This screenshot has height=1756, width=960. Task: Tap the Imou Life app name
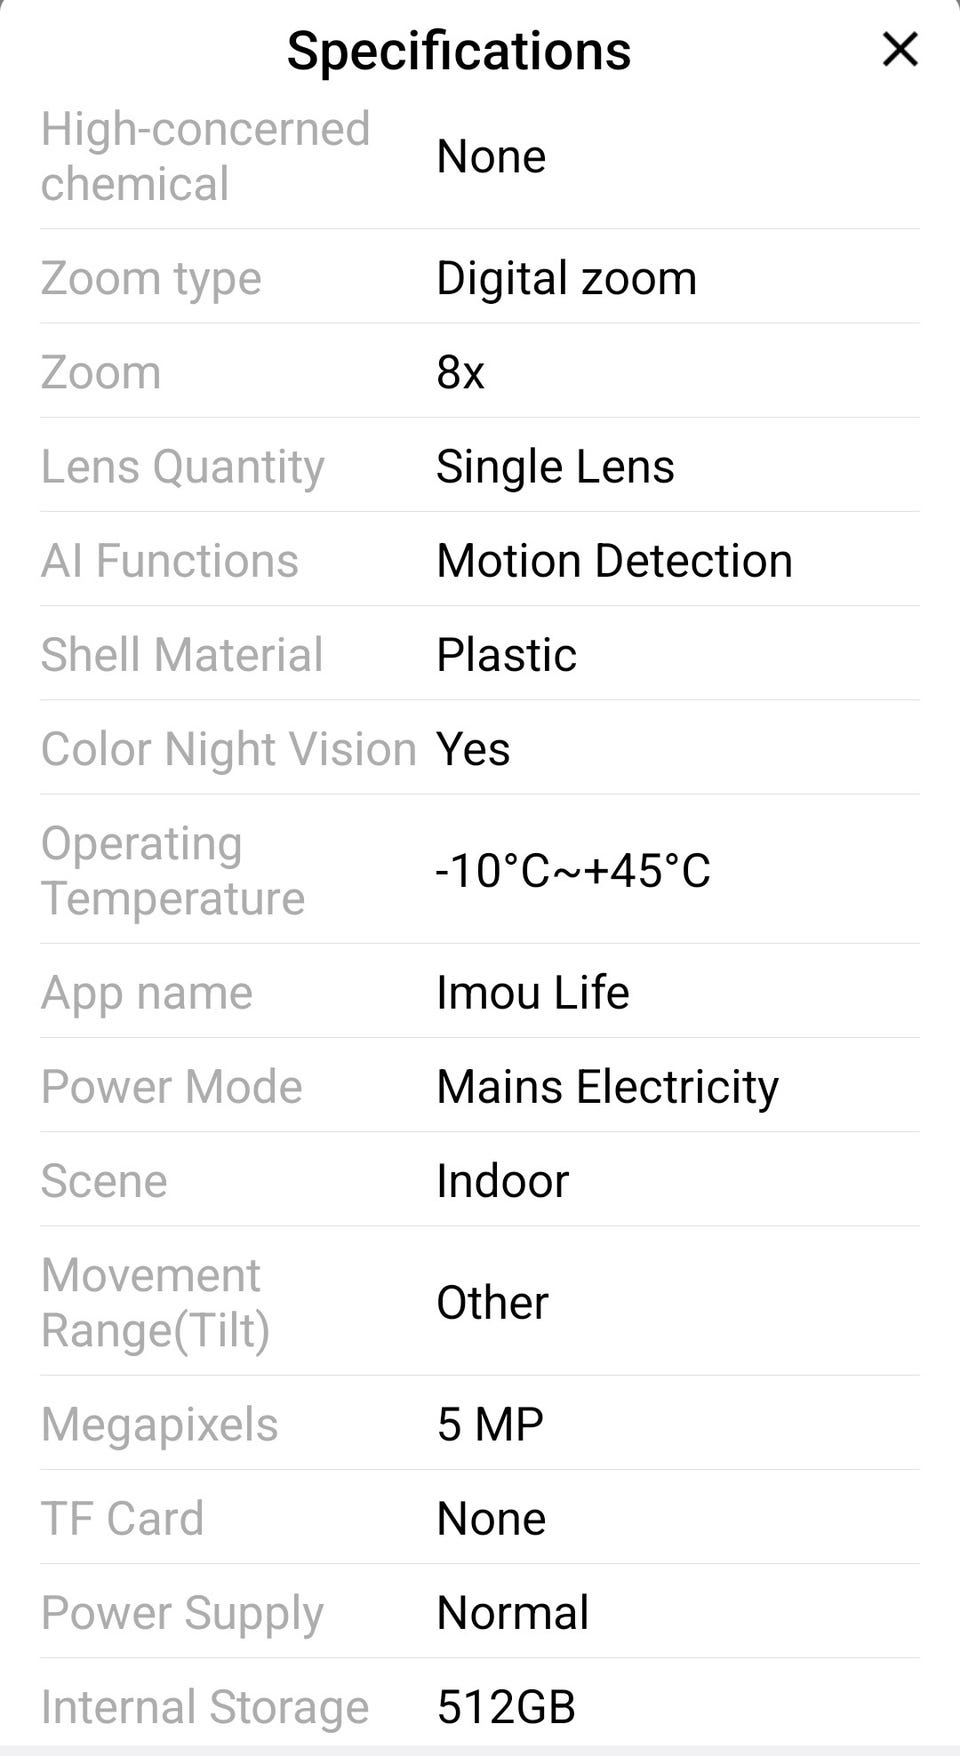532,992
